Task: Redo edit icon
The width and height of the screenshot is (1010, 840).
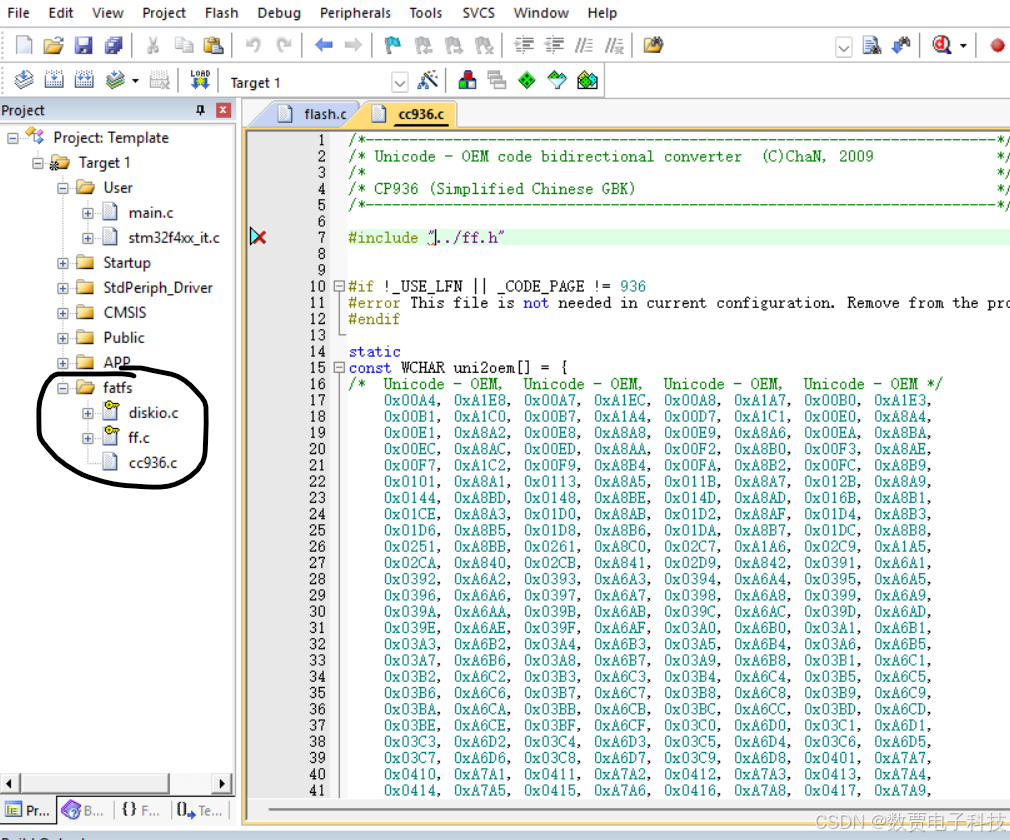Action: (283, 45)
